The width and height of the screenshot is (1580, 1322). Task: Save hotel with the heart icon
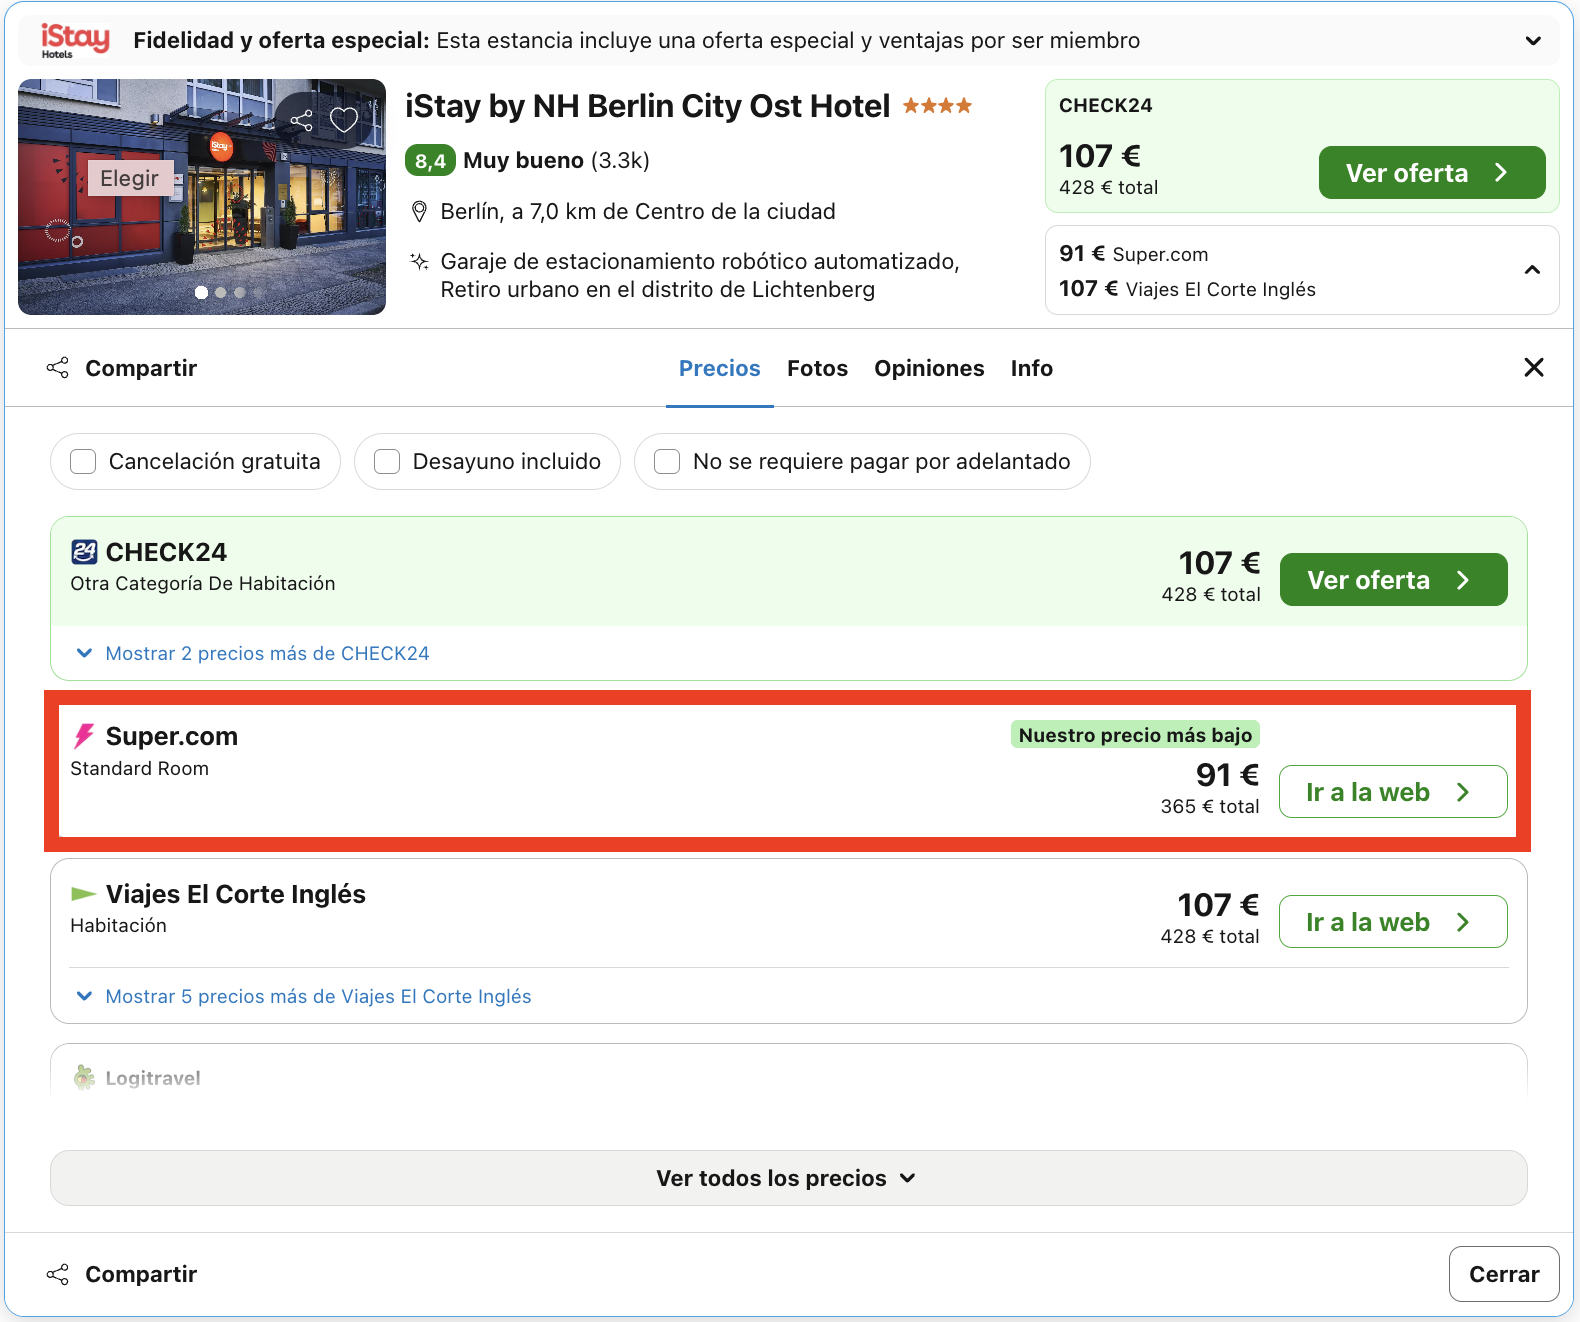coord(344,120)
